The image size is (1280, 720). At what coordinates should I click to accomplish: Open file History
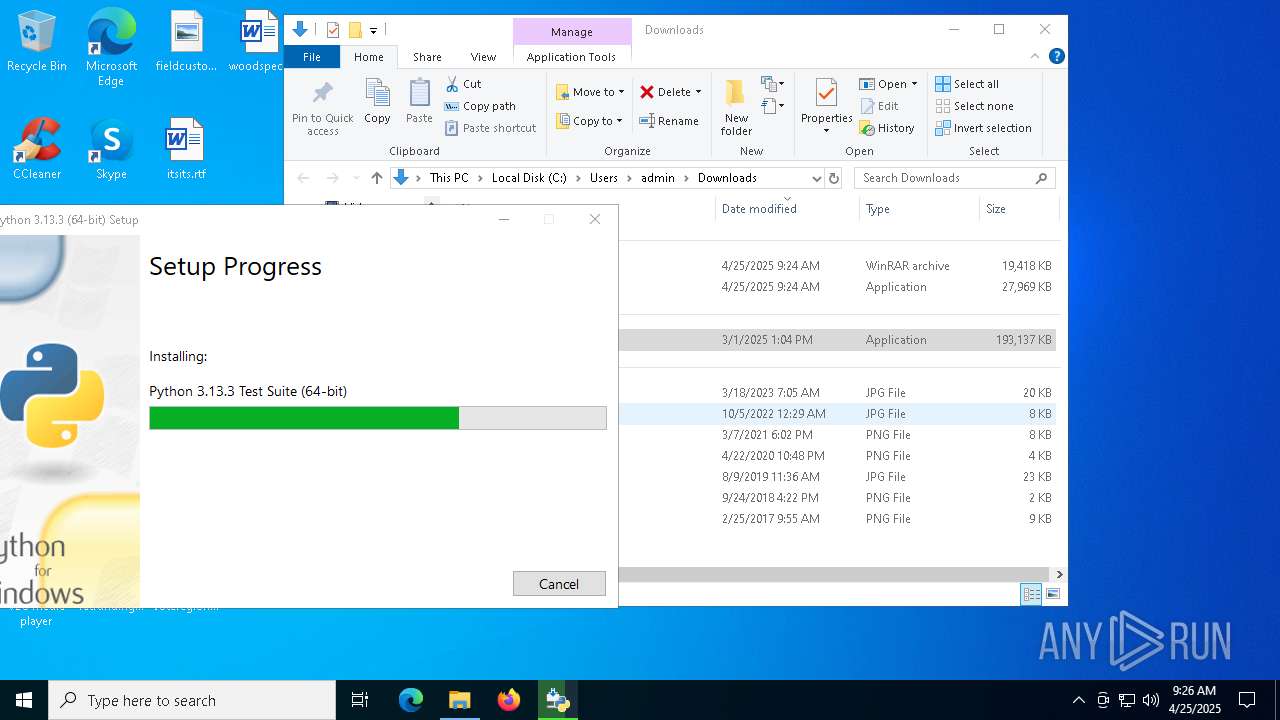[887, 128]
